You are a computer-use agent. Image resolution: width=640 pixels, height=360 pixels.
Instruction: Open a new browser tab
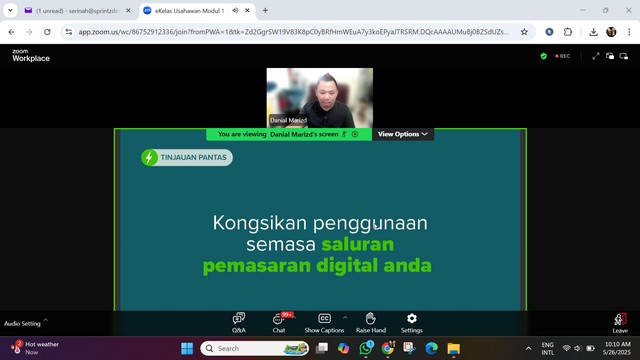[x=265, y=11]
